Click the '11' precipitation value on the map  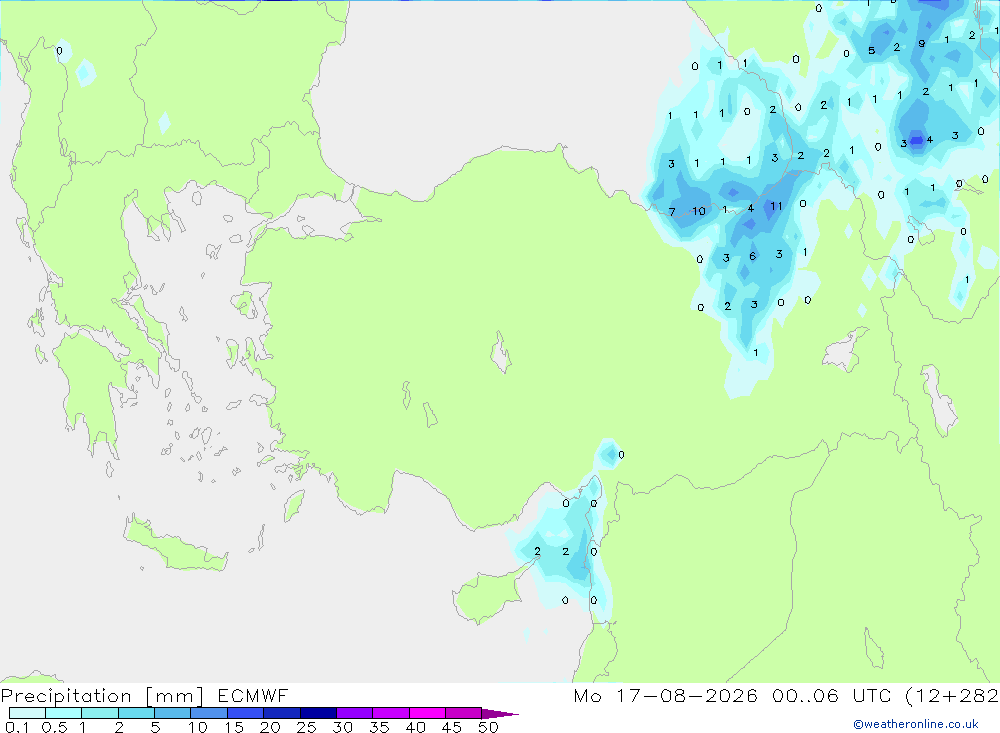point(776,206)
